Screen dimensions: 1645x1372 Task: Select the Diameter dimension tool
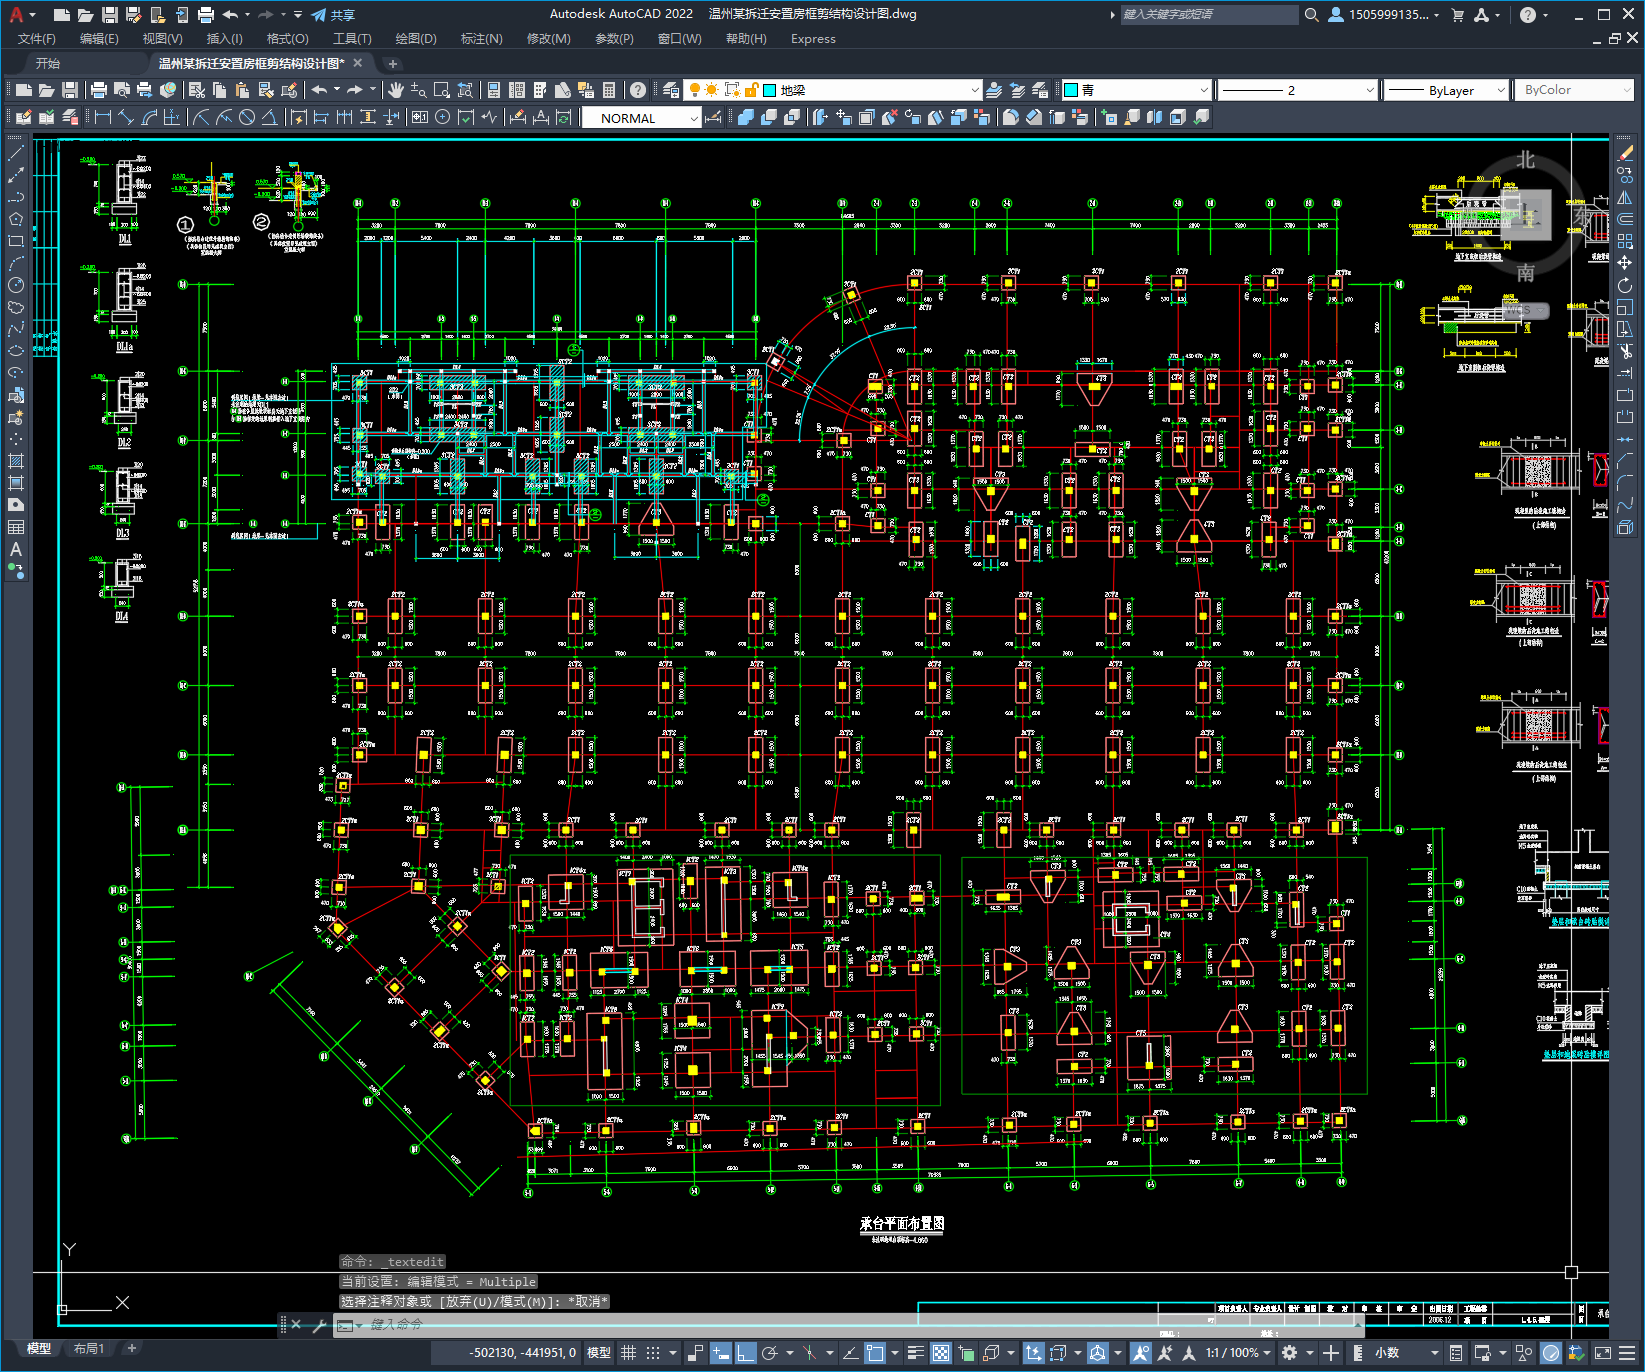click(x=247, y=118)
